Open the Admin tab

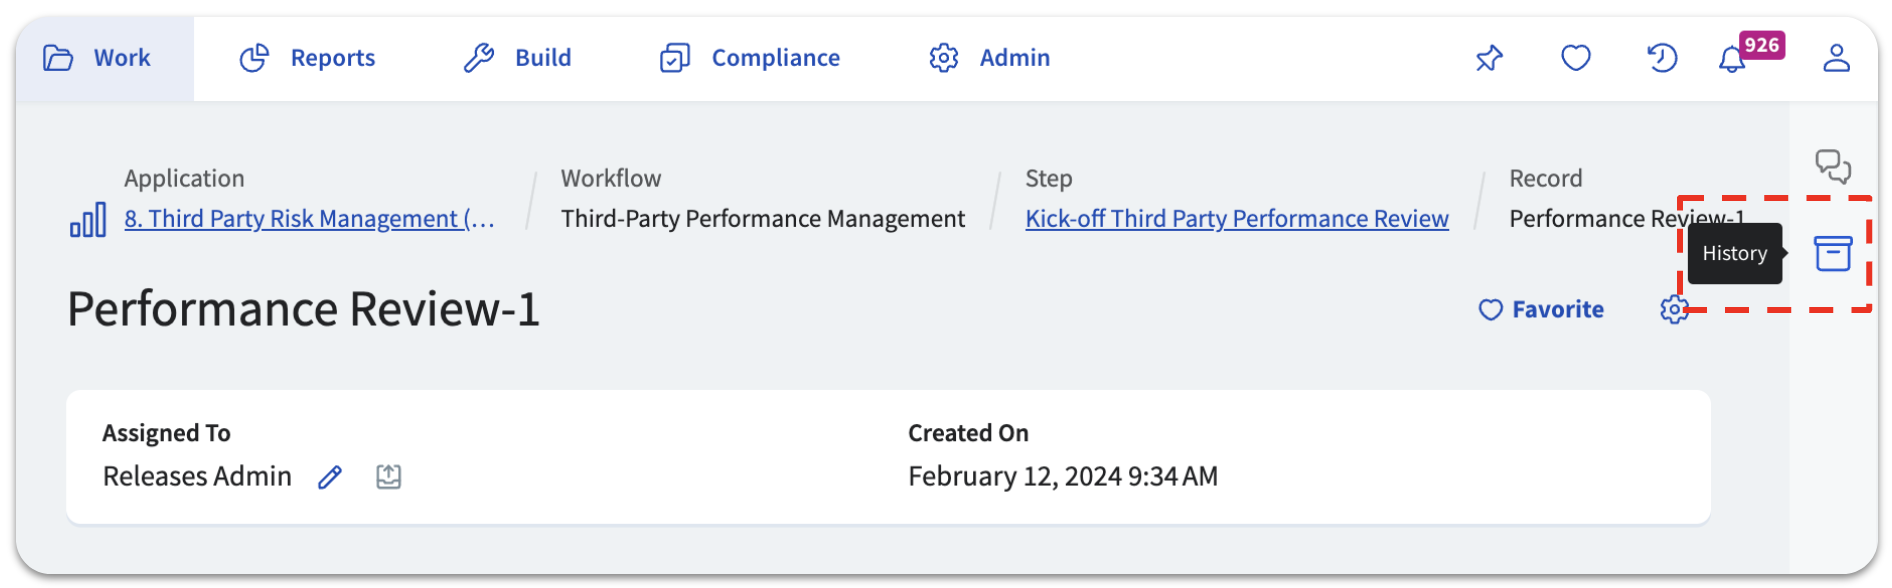989,58
